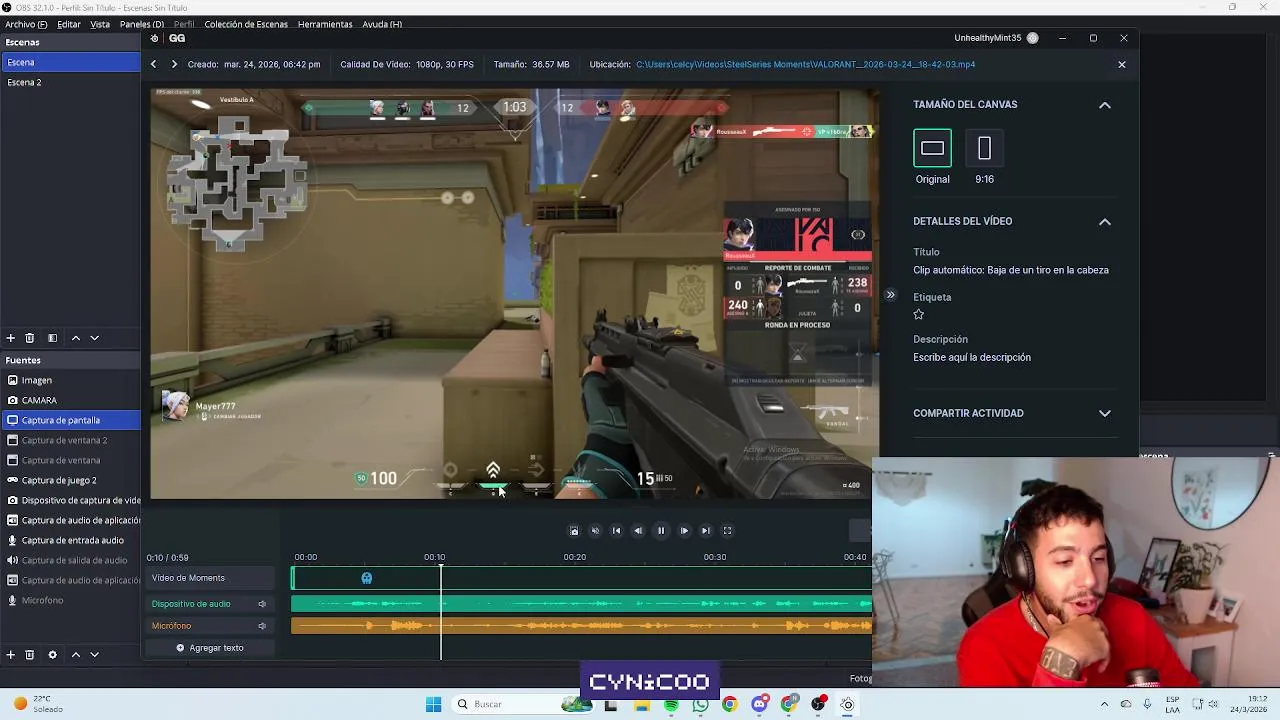Select the Captura de juego 2 source
Screen dimensions: 1280x720
click(70, 480)
